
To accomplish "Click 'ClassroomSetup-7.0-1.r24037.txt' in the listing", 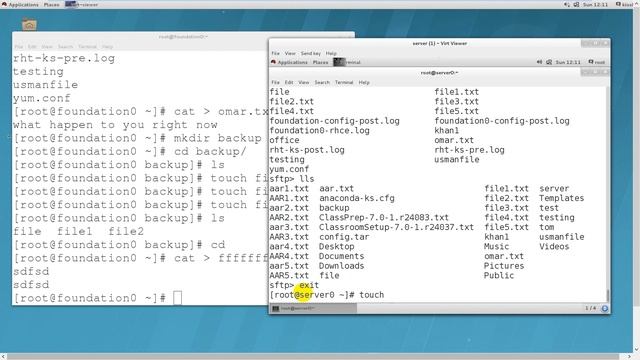I will point(396,227).
